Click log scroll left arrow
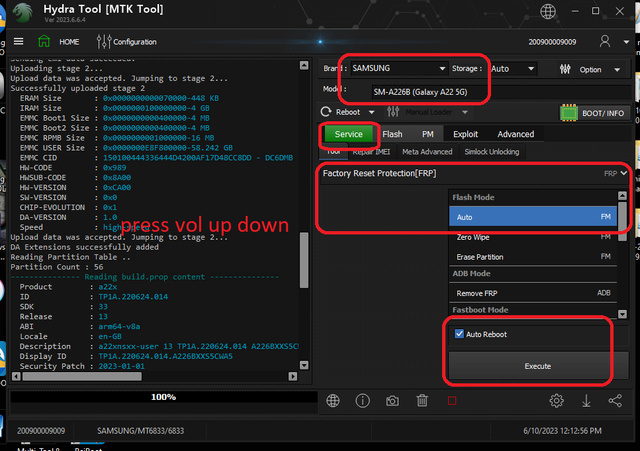 click(16, 376)
